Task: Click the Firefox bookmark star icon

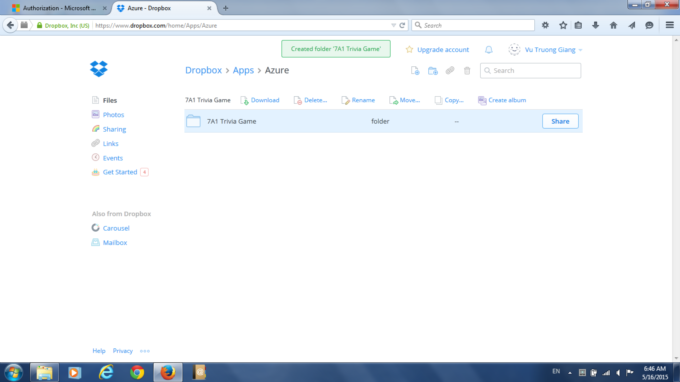Action: (563, 25)
